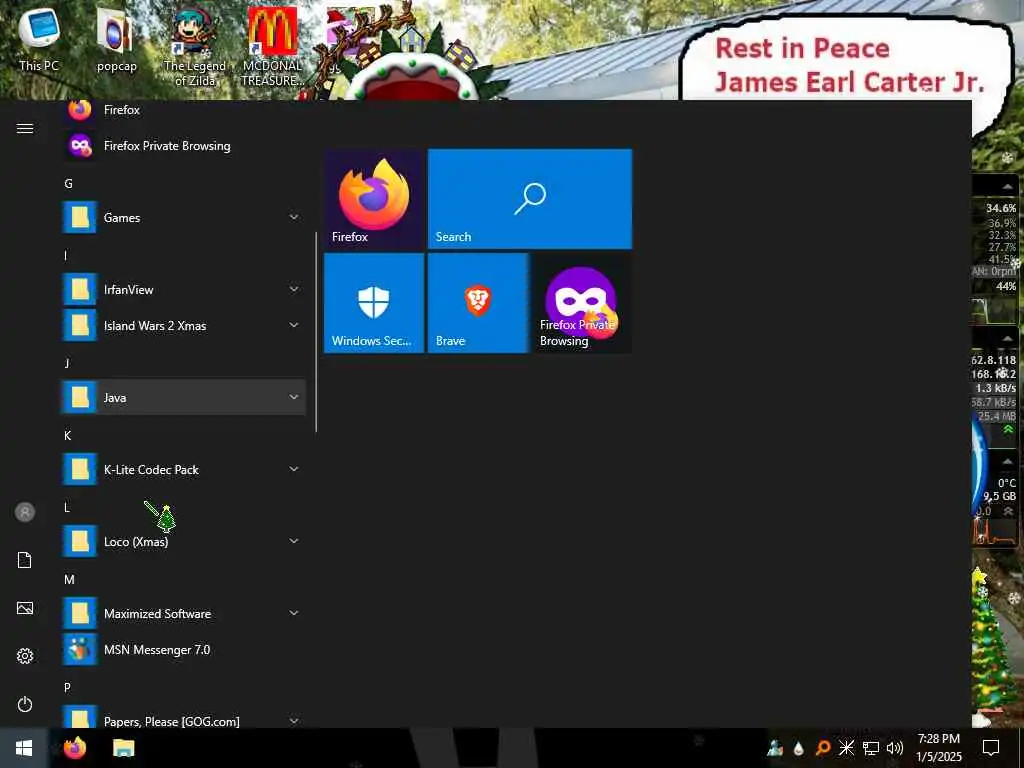The image size is (1024, 768).
Task: Expand the Java folder
Action: pos(184,397)
